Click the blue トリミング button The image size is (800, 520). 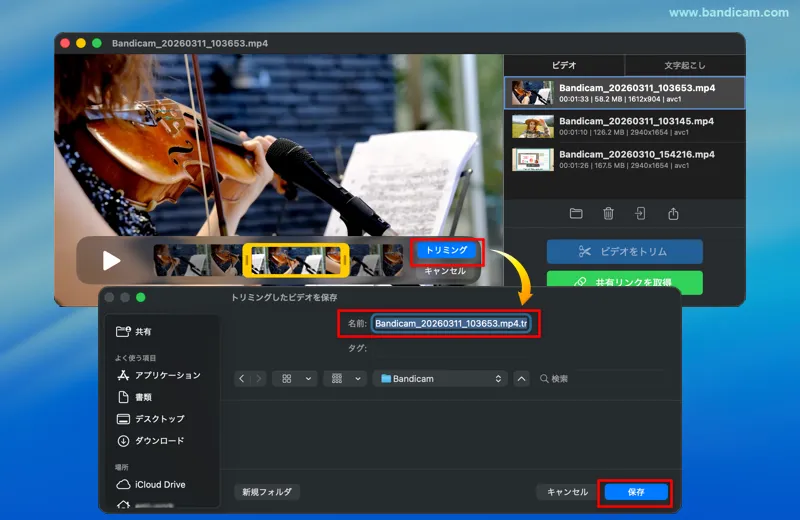pyautogui.click(x=446, y=250)
